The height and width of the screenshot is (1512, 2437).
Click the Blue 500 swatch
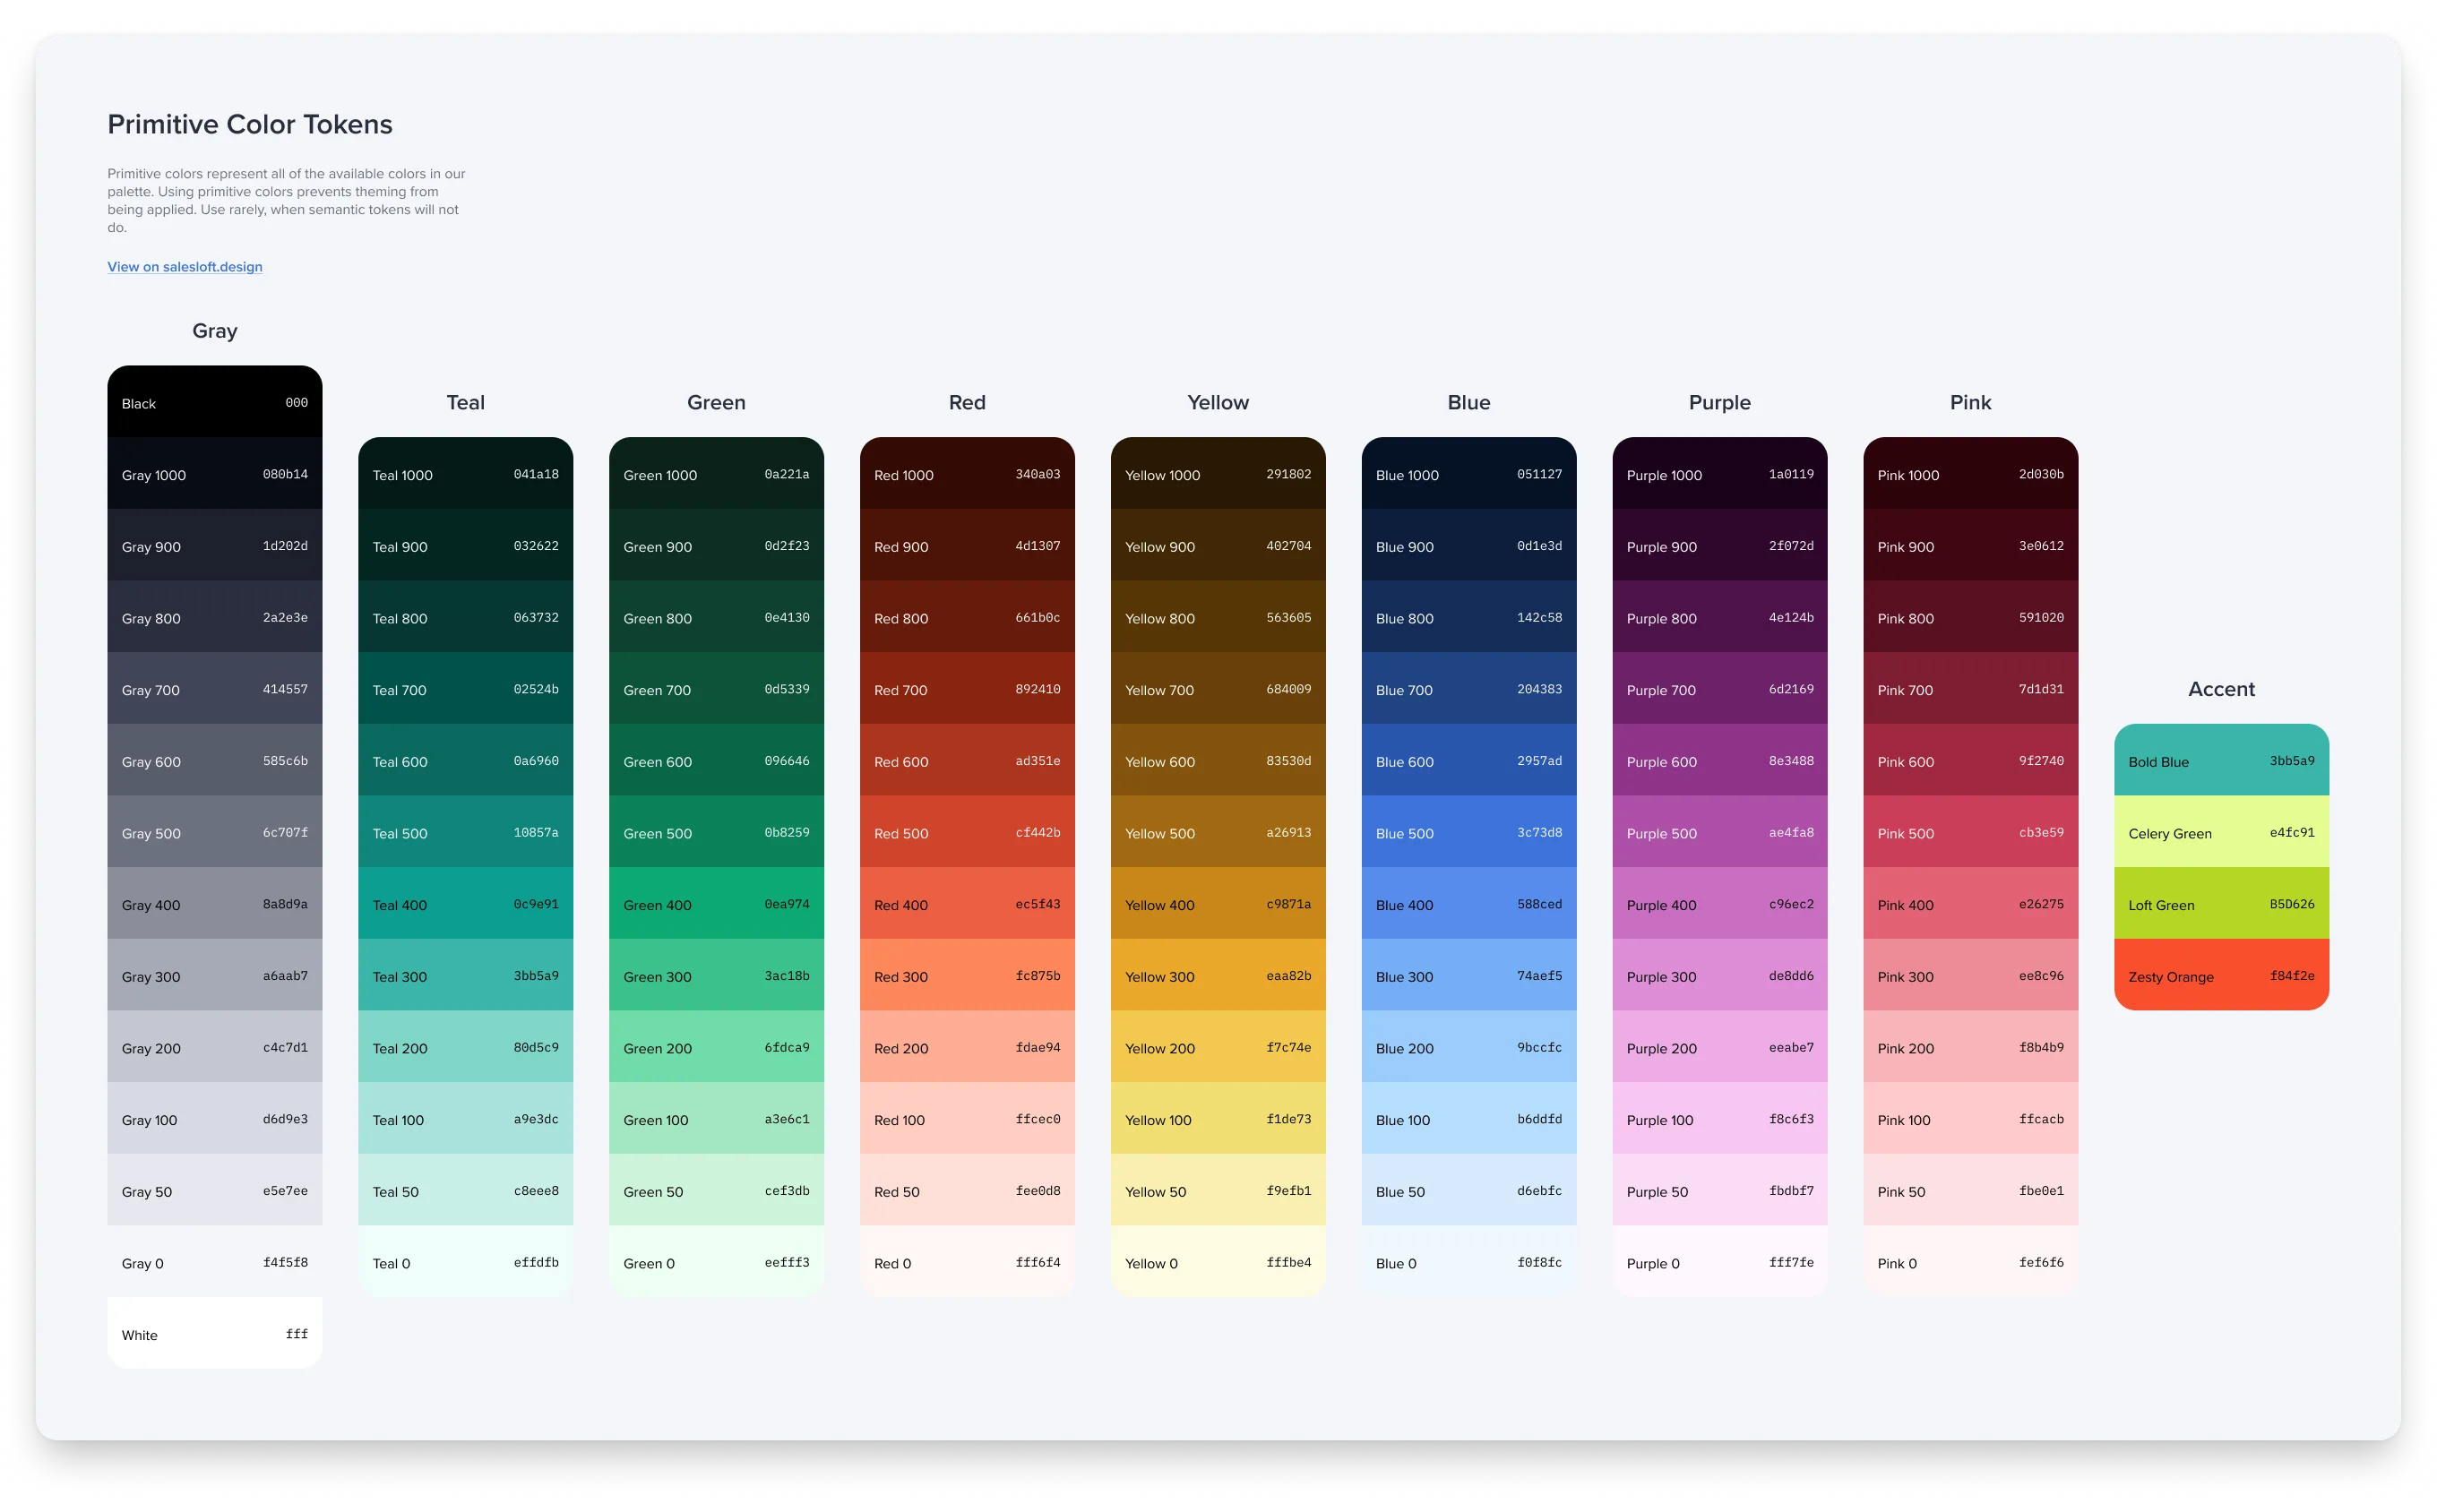tap(1468, 832)
